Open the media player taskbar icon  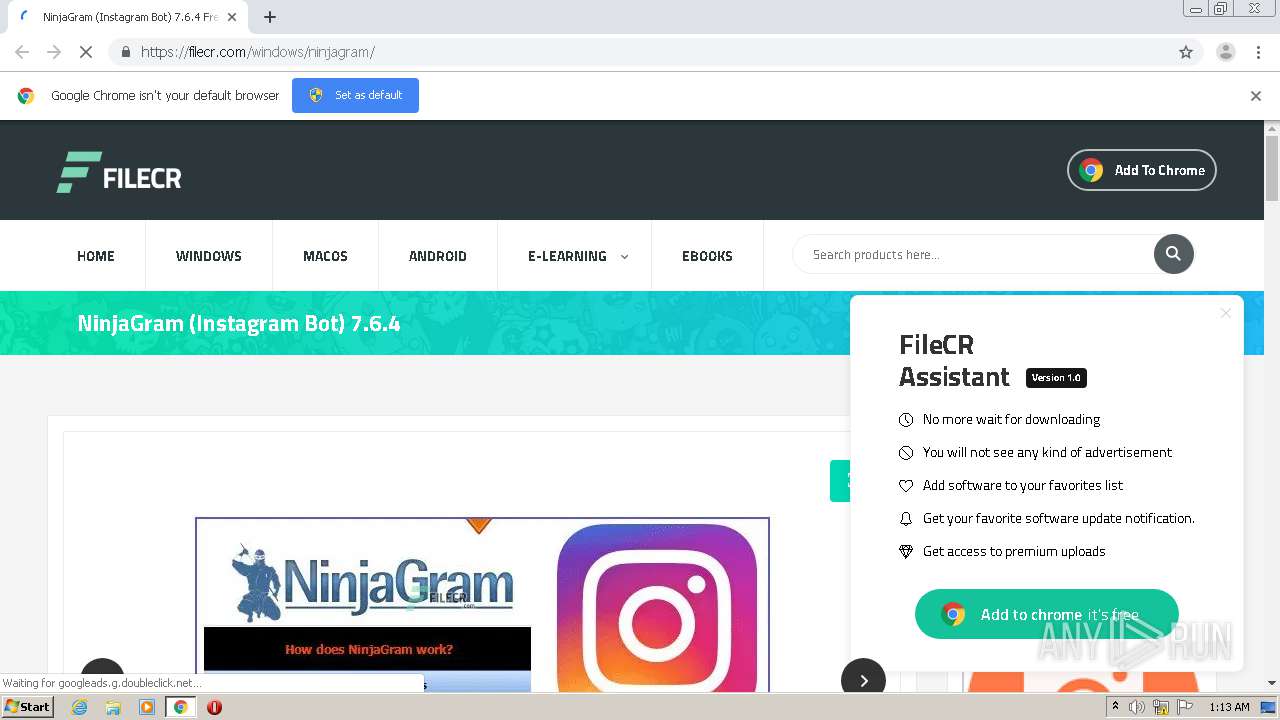tap(147, 707)
